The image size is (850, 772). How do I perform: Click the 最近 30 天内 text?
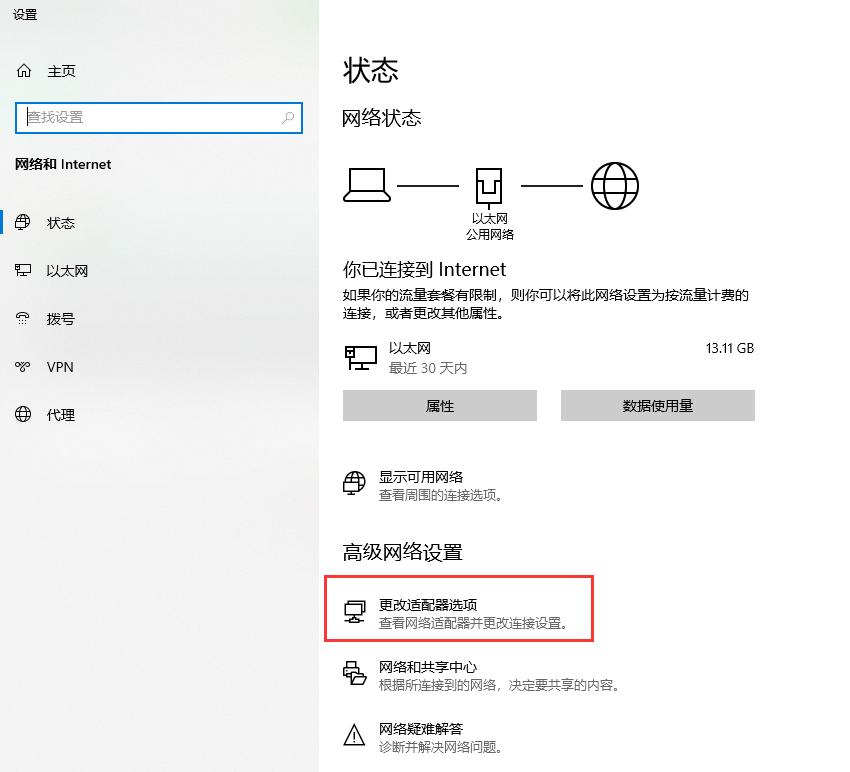pos(428,368)
